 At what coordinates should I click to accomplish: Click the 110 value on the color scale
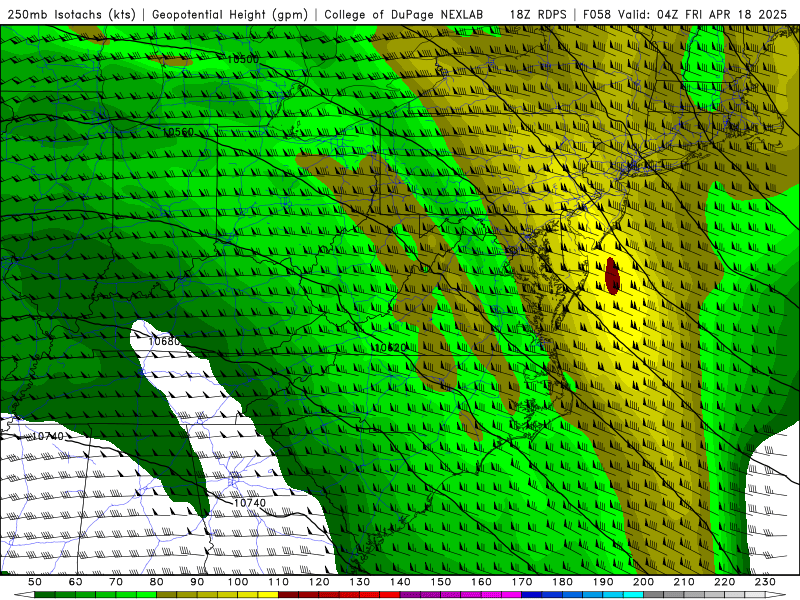(279, 582)
